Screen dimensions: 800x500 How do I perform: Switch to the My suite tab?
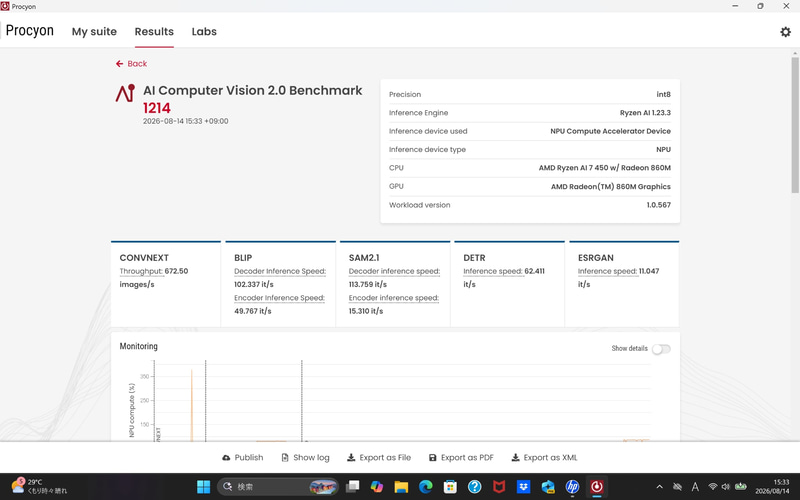click(x=94, y=32)
